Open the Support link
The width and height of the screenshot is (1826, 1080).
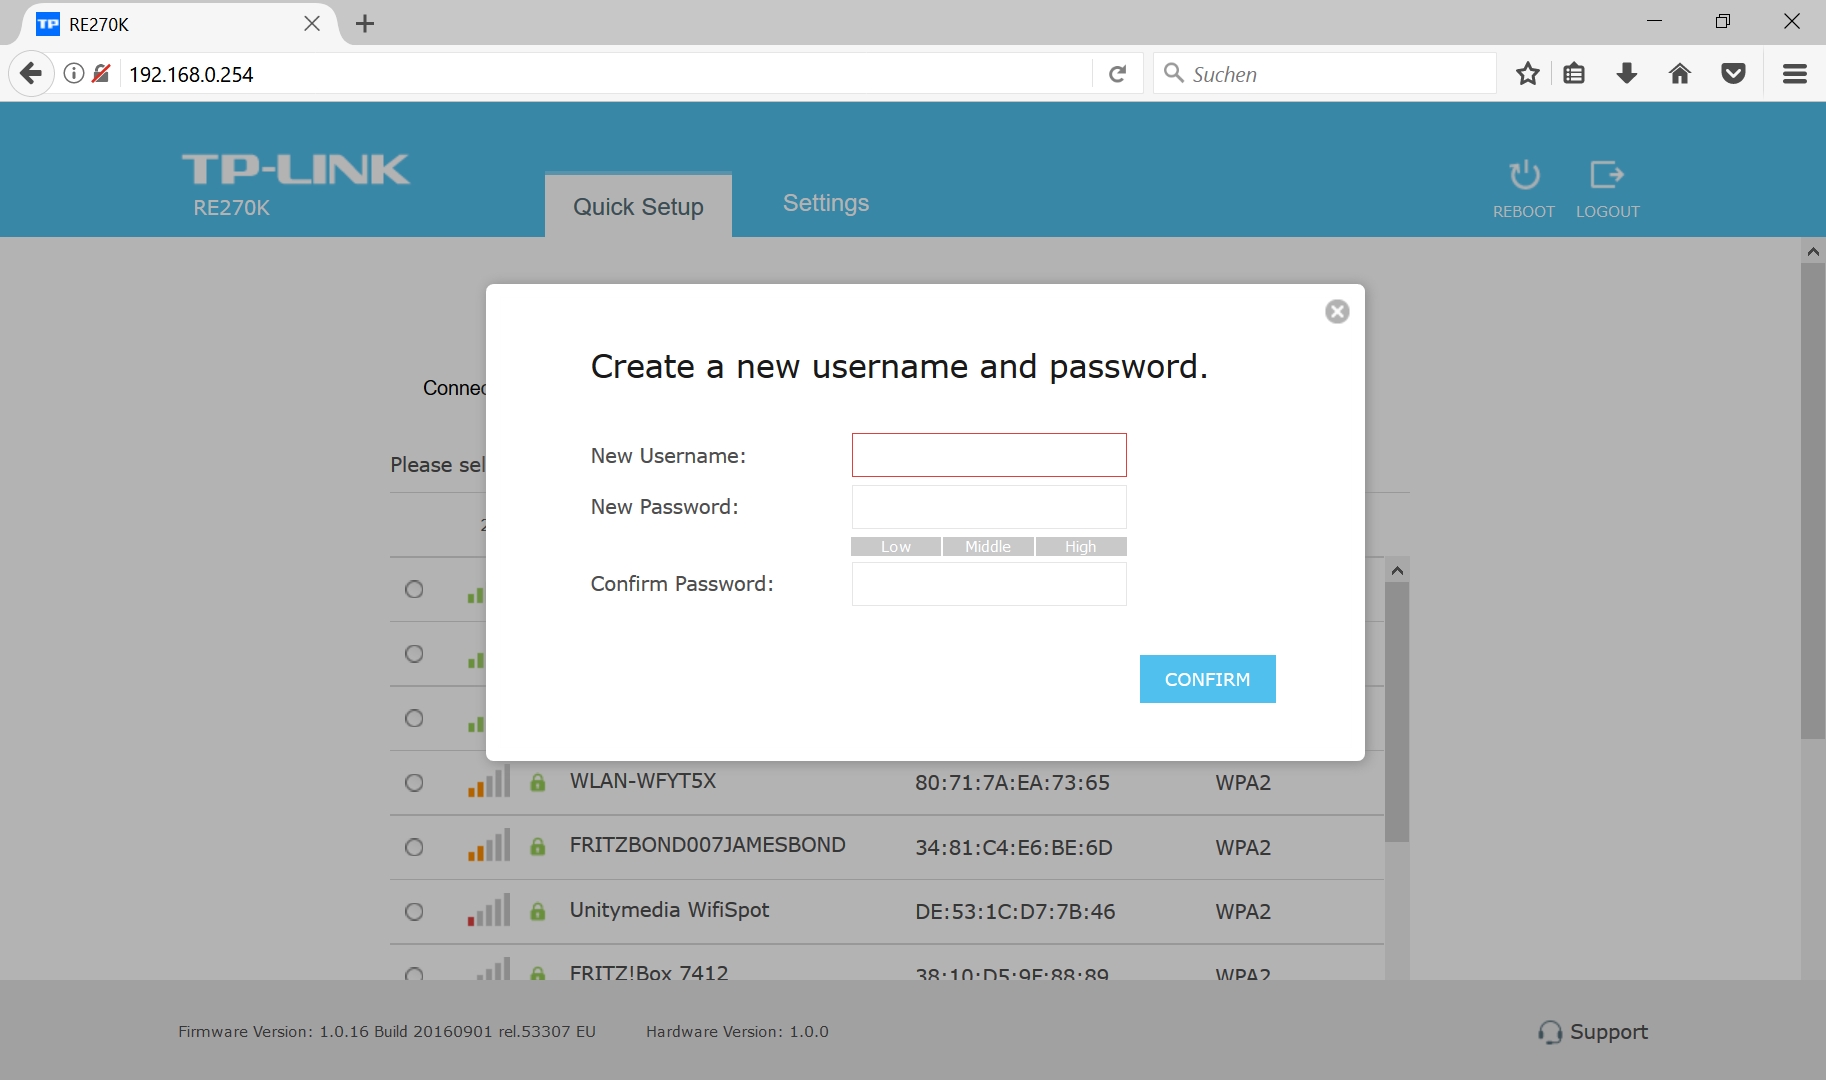point(1594,1032)
